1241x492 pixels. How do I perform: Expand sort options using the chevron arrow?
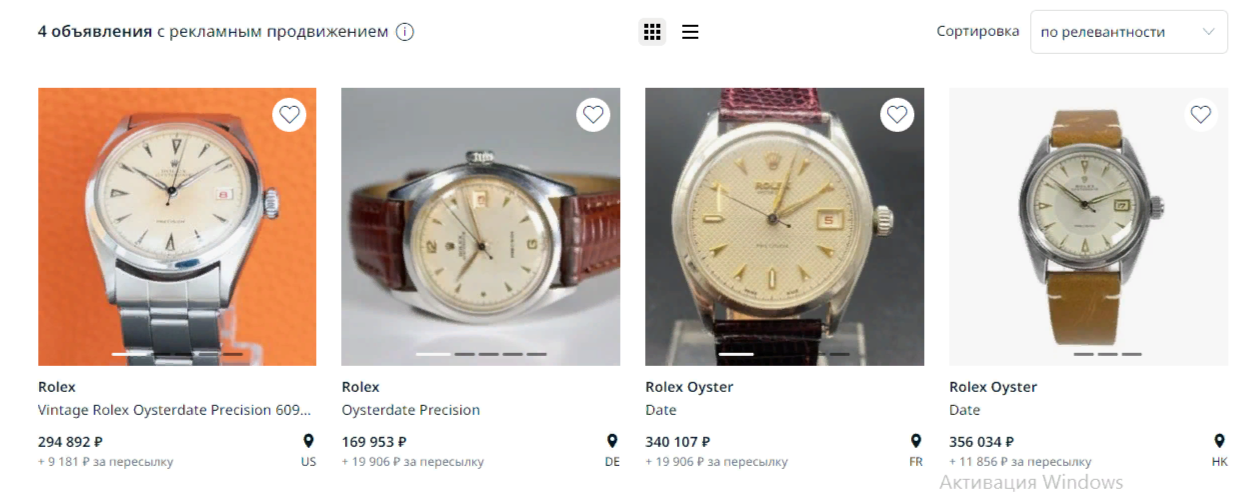(x=1208, y=32)
